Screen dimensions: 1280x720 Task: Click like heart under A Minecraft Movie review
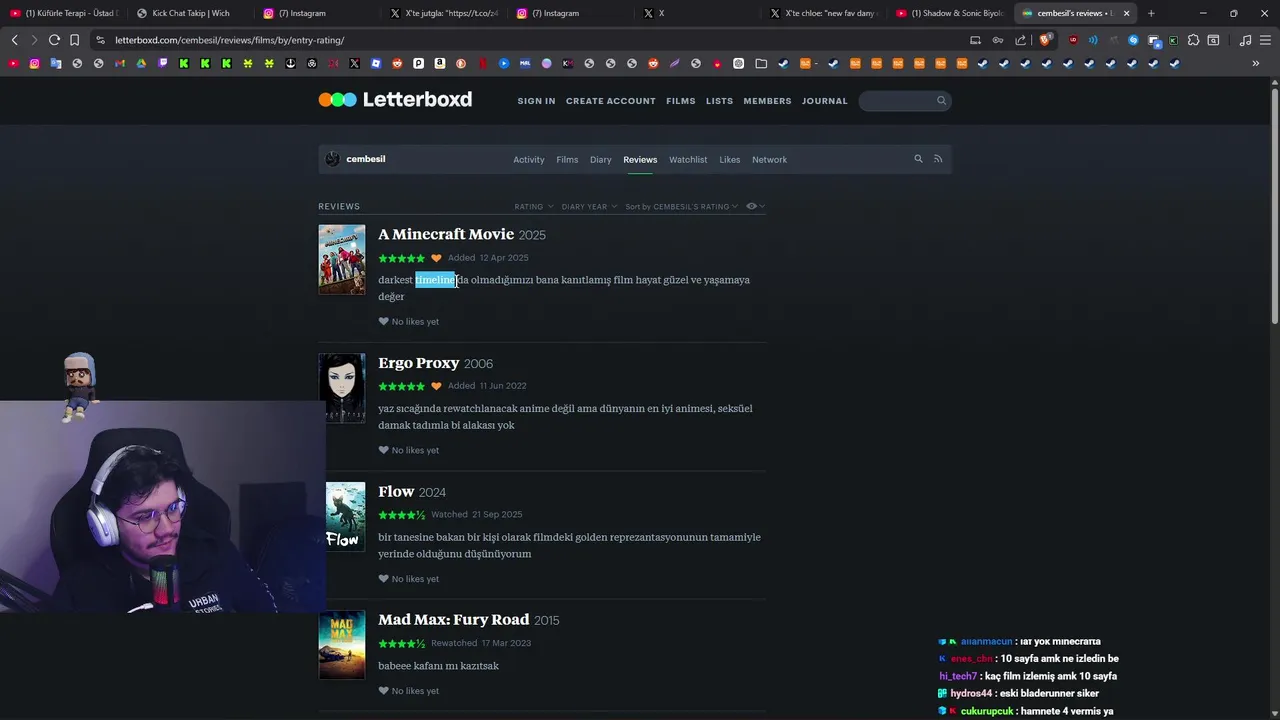(383, 322)
